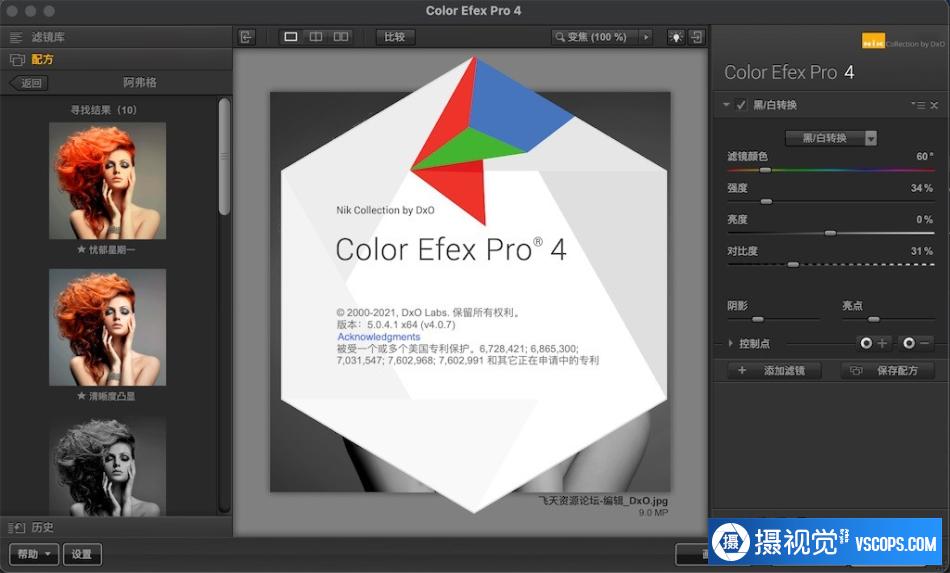Click the 滤镜颜色 hue slider handle
Viewport: 950px width, 573px height.
click(765, 170)
